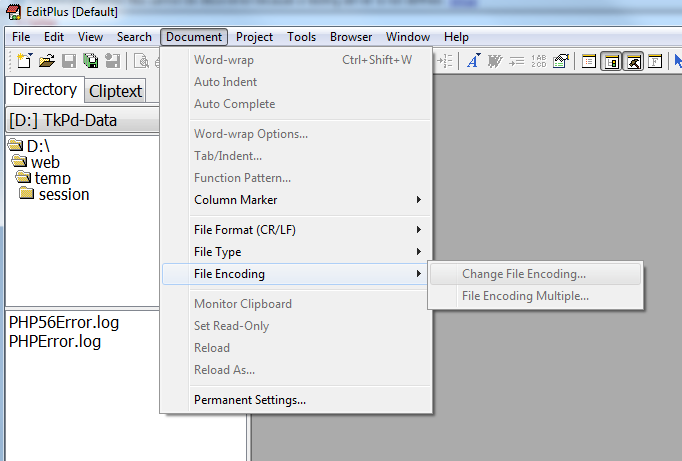
Task: Open the Tools menu
Action: coord(301,37)
